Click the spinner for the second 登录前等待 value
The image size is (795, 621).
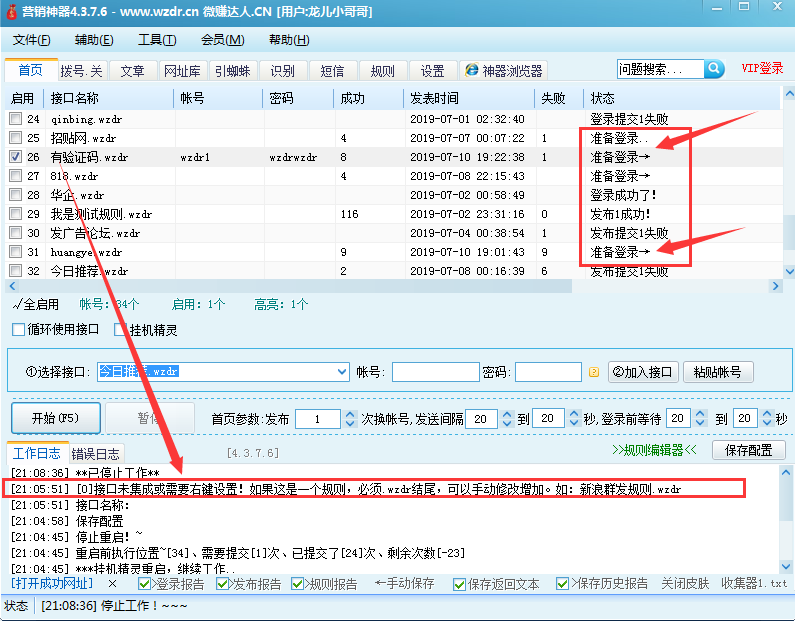point(767,419)
